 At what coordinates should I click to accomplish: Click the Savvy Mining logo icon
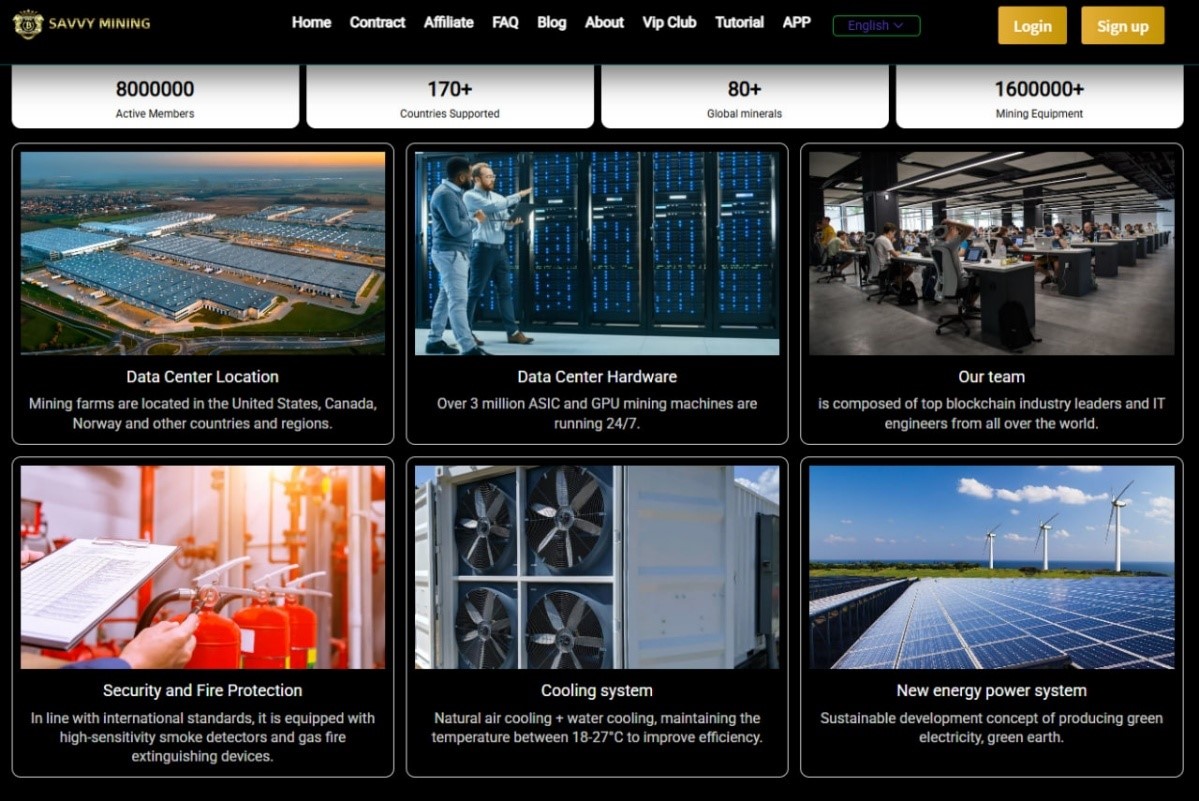(x=28, y=24)
